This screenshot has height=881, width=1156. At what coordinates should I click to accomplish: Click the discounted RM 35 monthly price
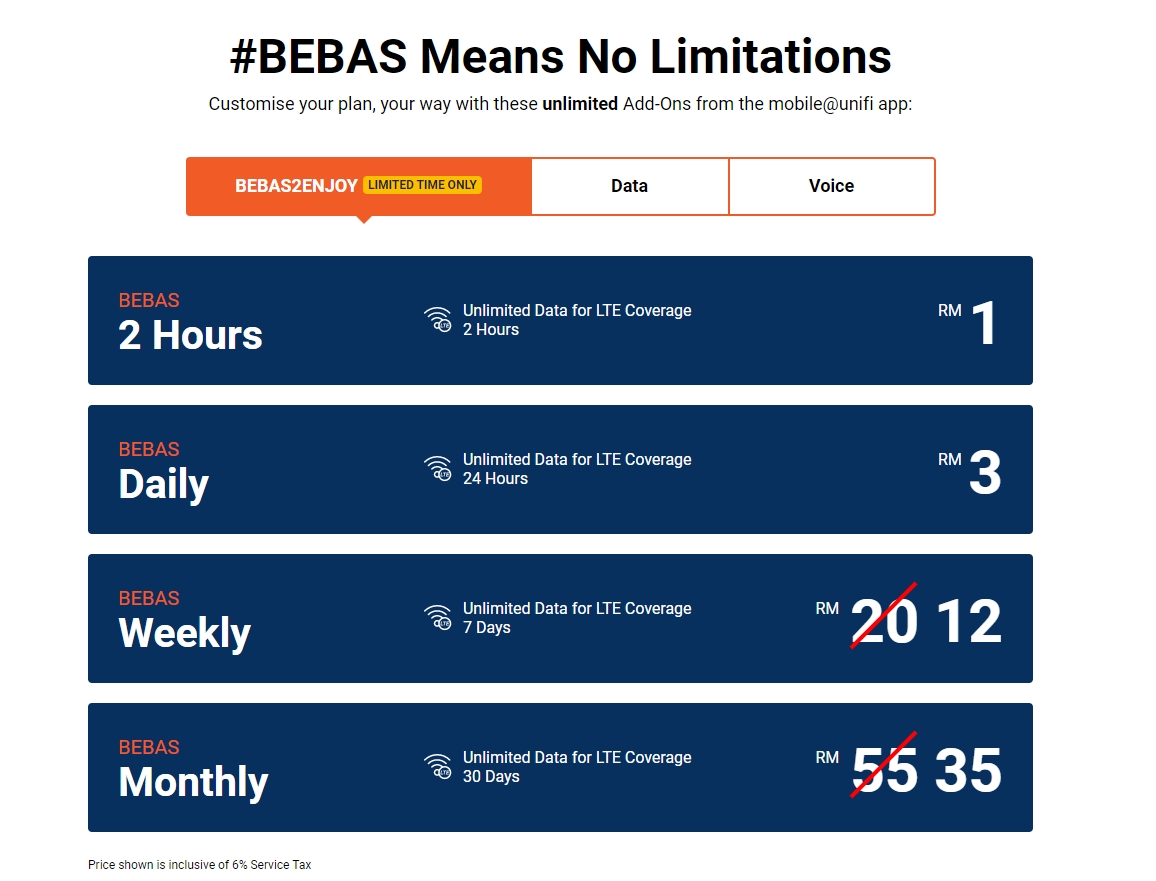click(x=968, y=770)
